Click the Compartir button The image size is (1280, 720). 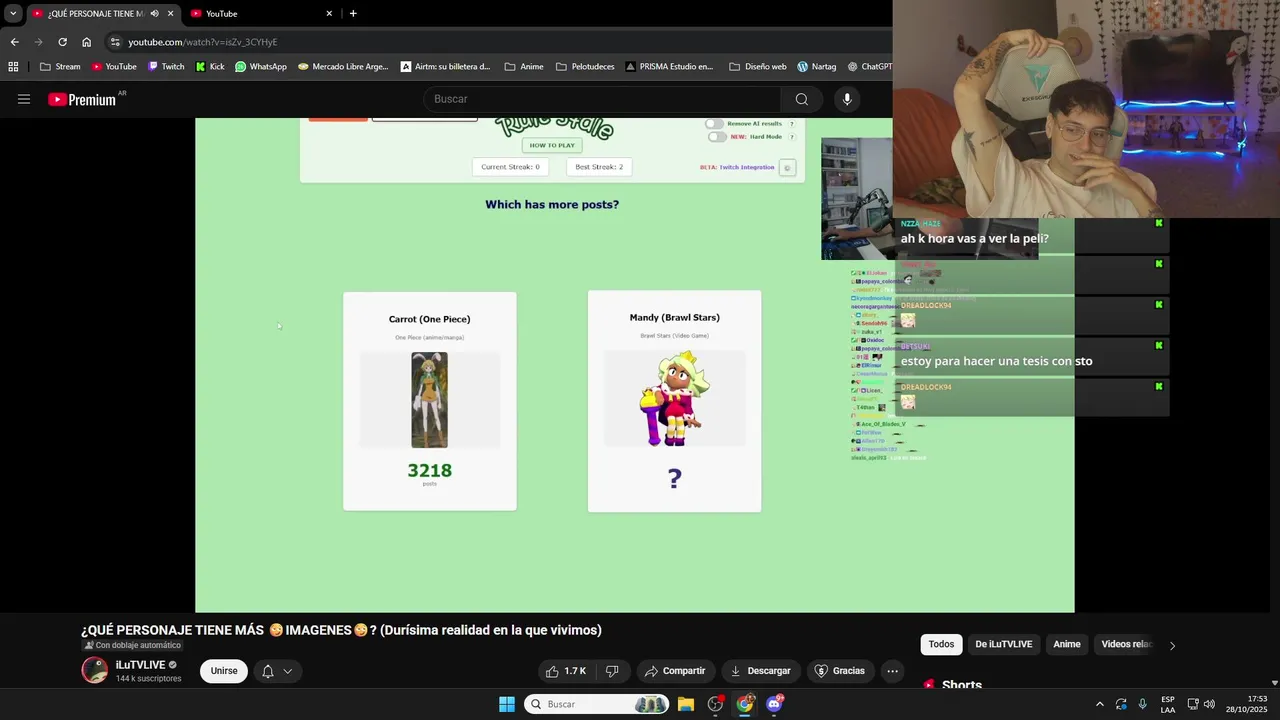675,671
